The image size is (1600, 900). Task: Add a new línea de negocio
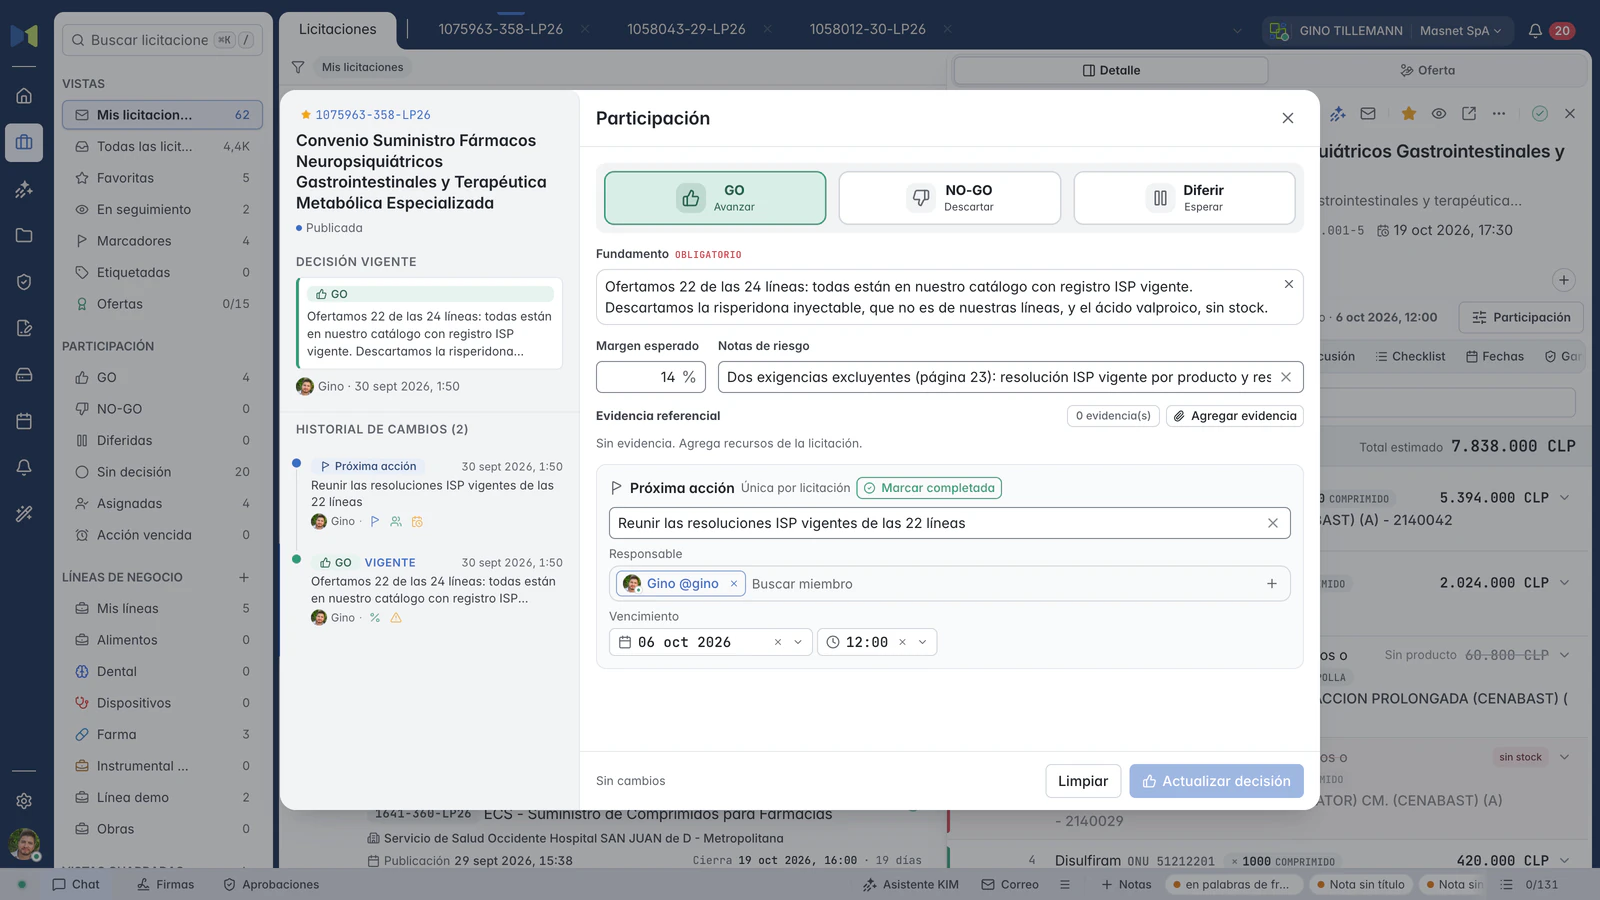(x=243, y=577)
